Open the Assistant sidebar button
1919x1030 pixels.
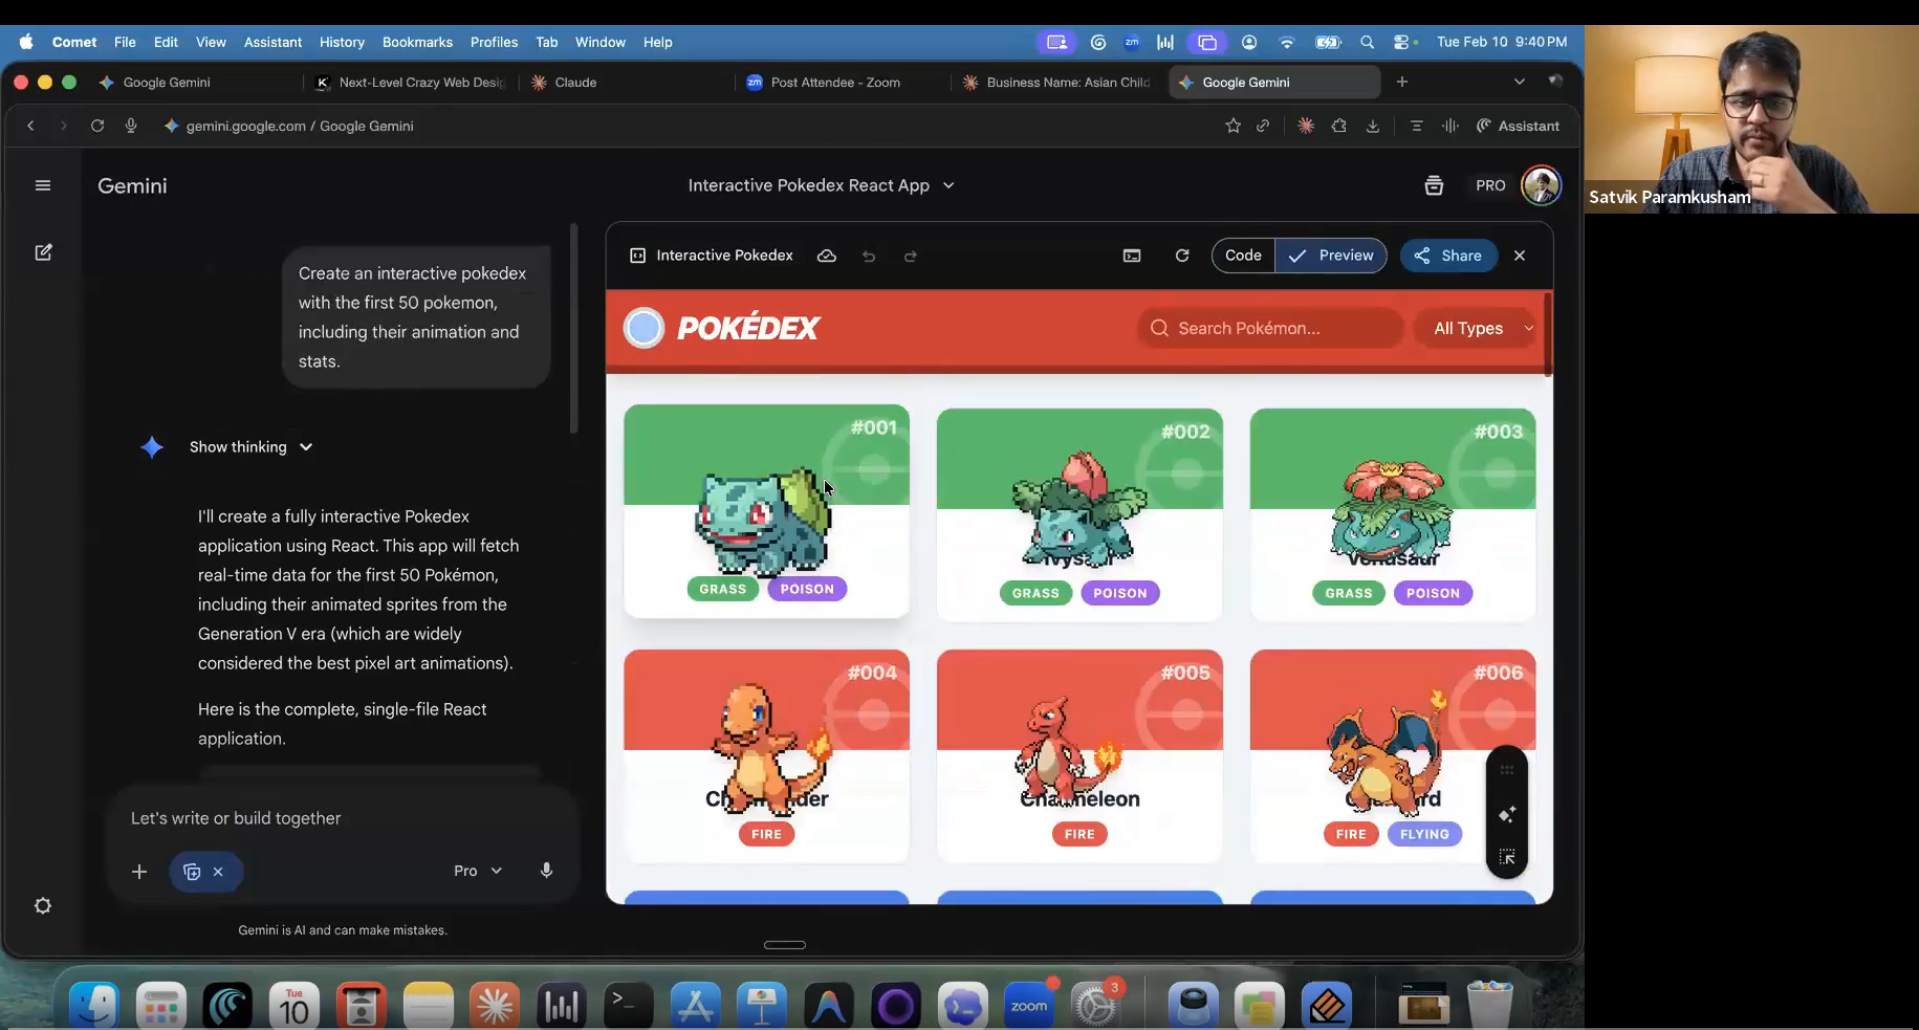(1518, 126)
